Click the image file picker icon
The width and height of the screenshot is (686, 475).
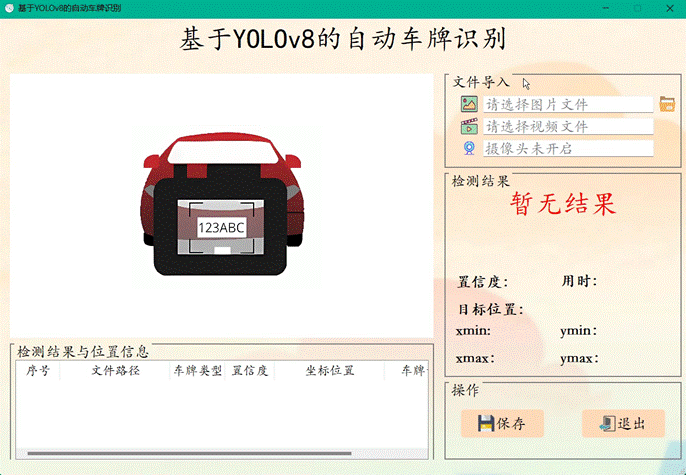point(469,104)
